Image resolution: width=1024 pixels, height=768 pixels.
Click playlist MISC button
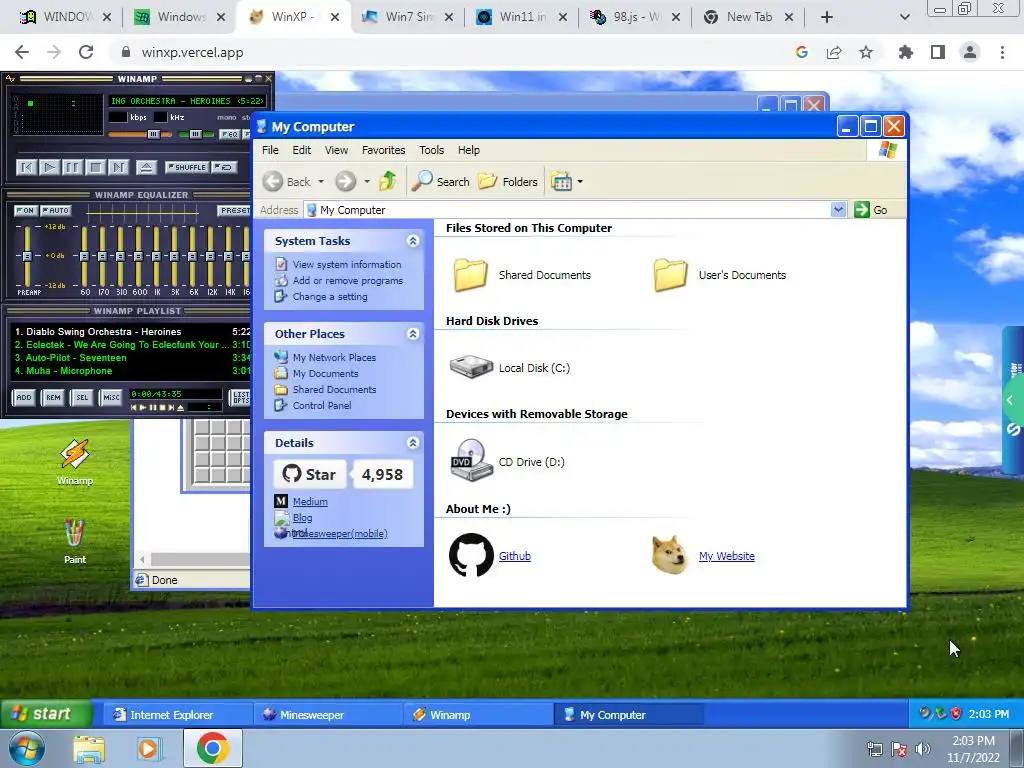(x=111, y=397)
